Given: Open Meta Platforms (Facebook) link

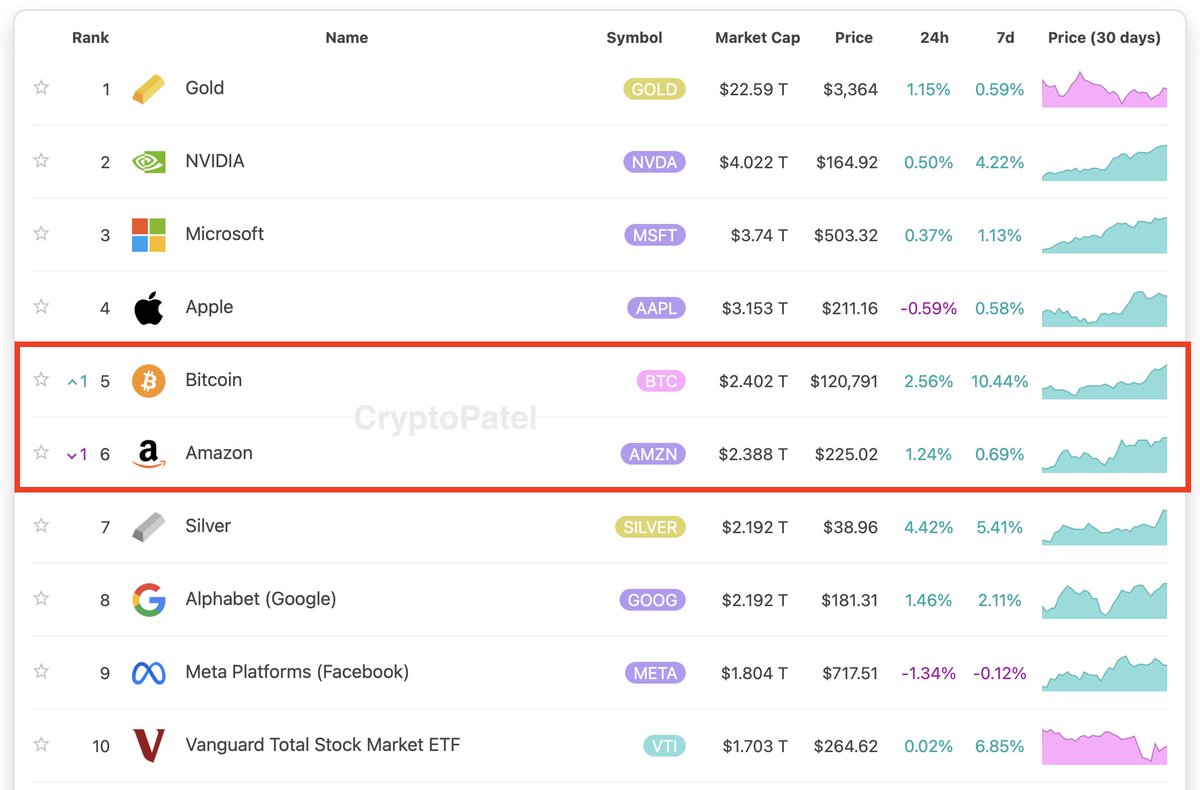Looking at the screenshot, I should (x=297, y=672).
